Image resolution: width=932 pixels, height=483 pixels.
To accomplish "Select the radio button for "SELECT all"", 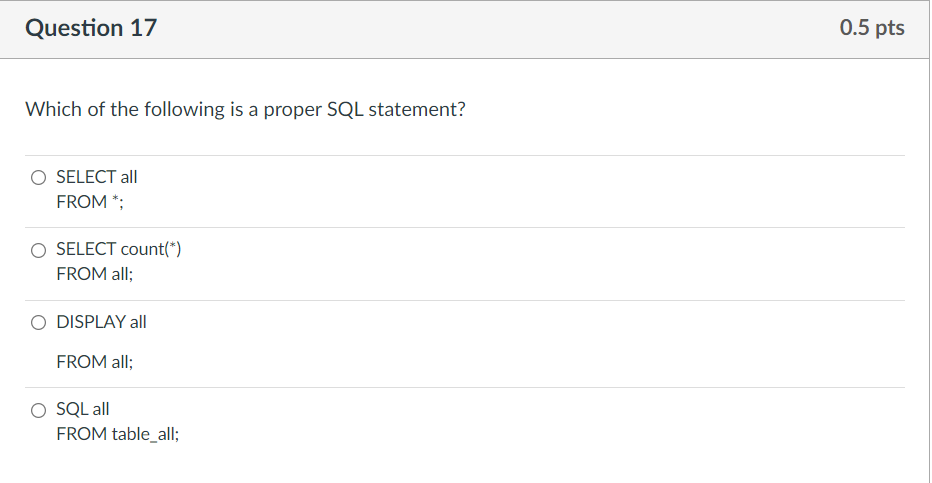I will [38, 177].
